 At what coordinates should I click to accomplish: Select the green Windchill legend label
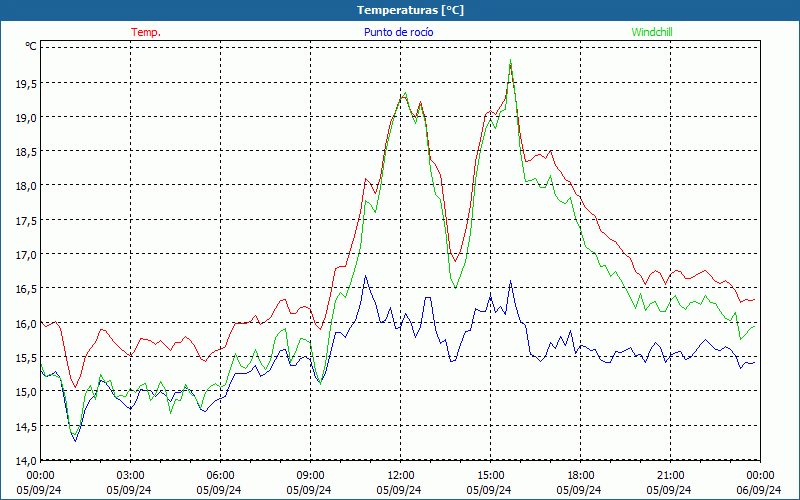(652, 32)
